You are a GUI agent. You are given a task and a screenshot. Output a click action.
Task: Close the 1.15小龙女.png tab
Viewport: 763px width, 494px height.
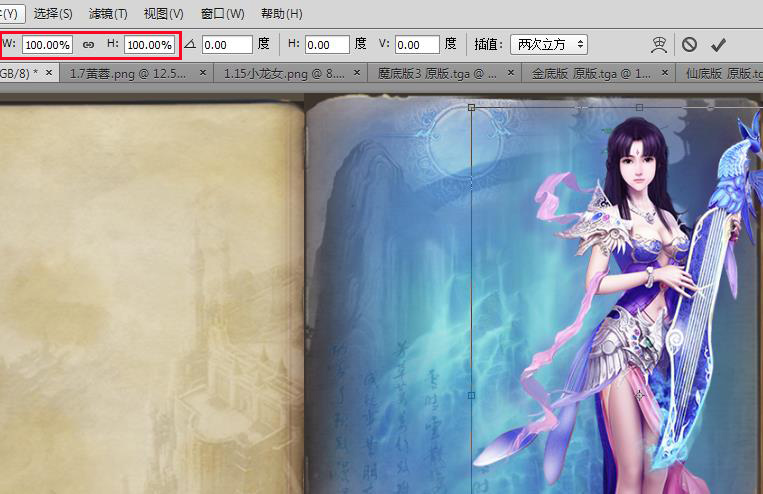pos(357,73)
